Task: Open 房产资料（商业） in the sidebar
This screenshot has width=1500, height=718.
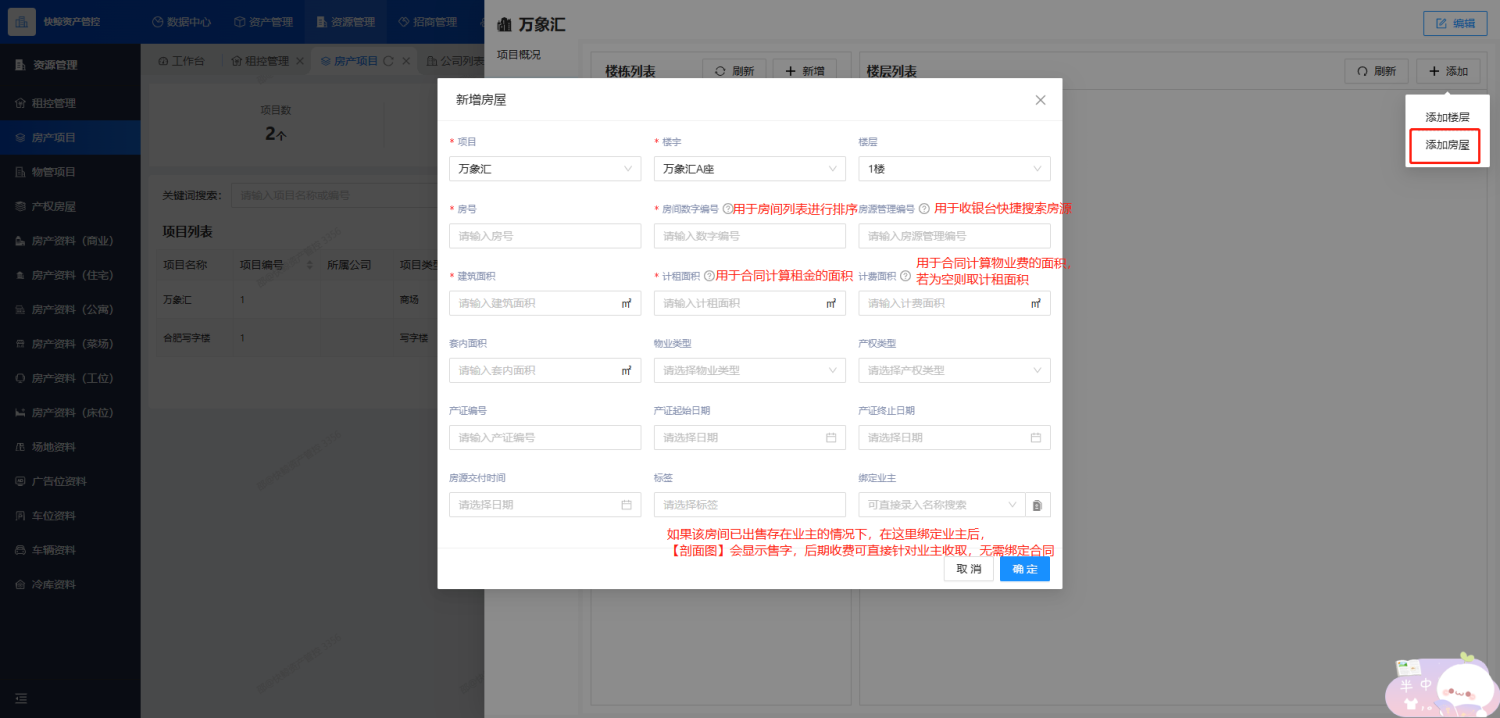Action: (x=70, y=241)
